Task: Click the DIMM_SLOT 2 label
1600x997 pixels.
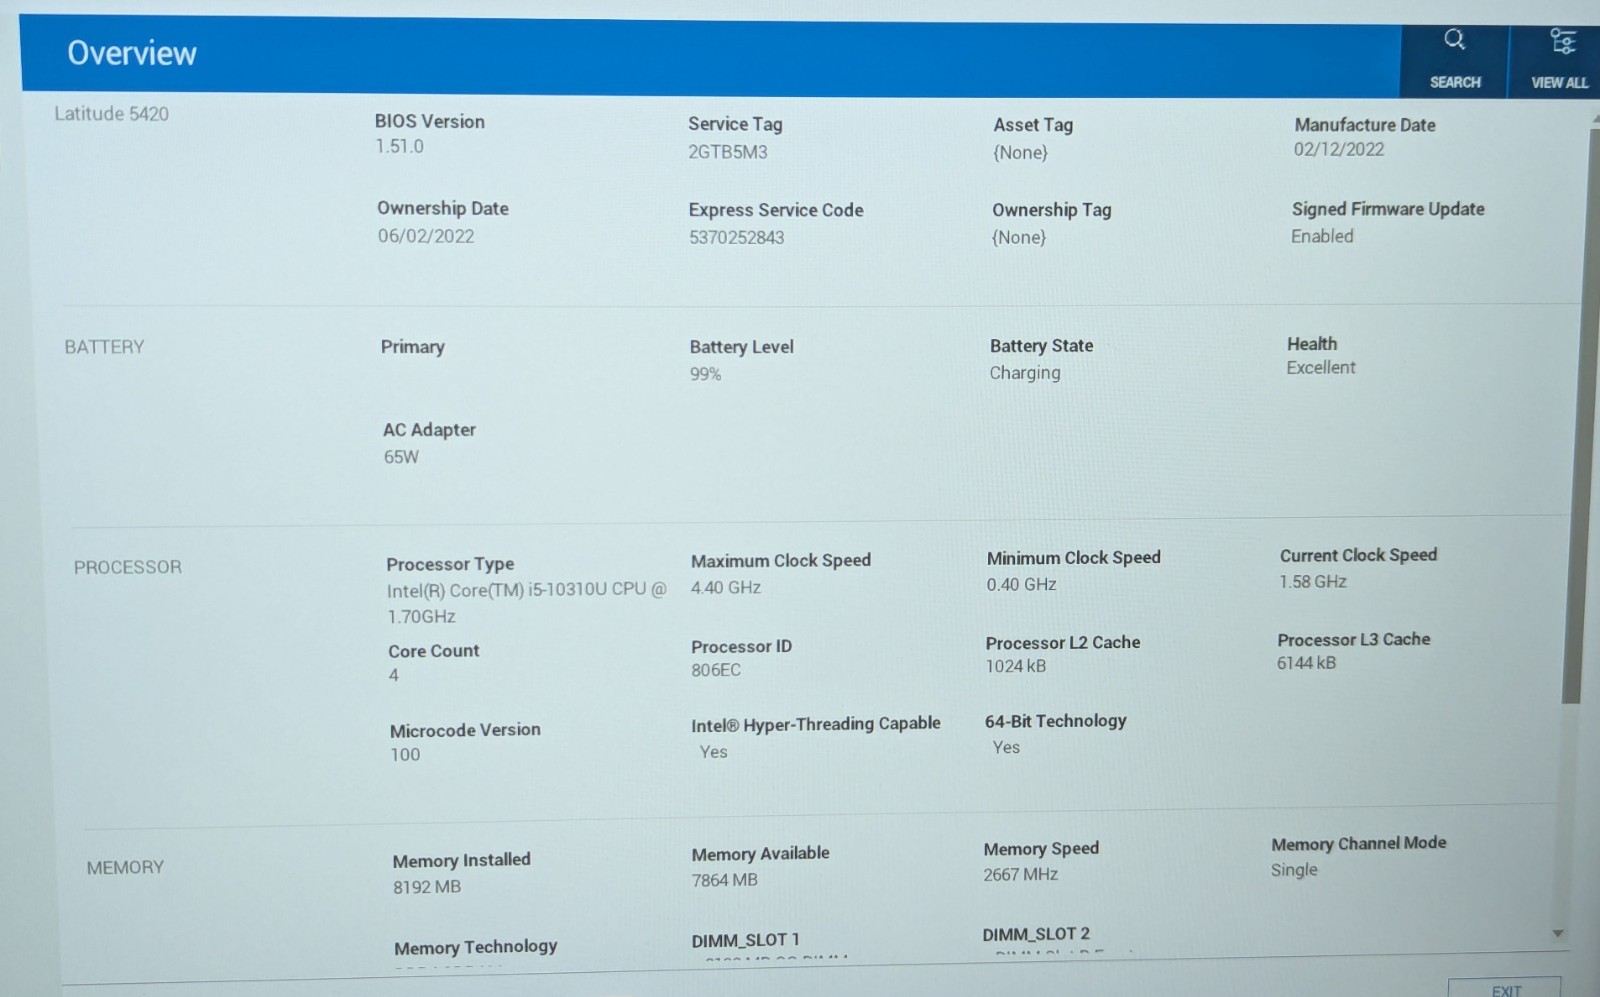Action: point(1036,934)
